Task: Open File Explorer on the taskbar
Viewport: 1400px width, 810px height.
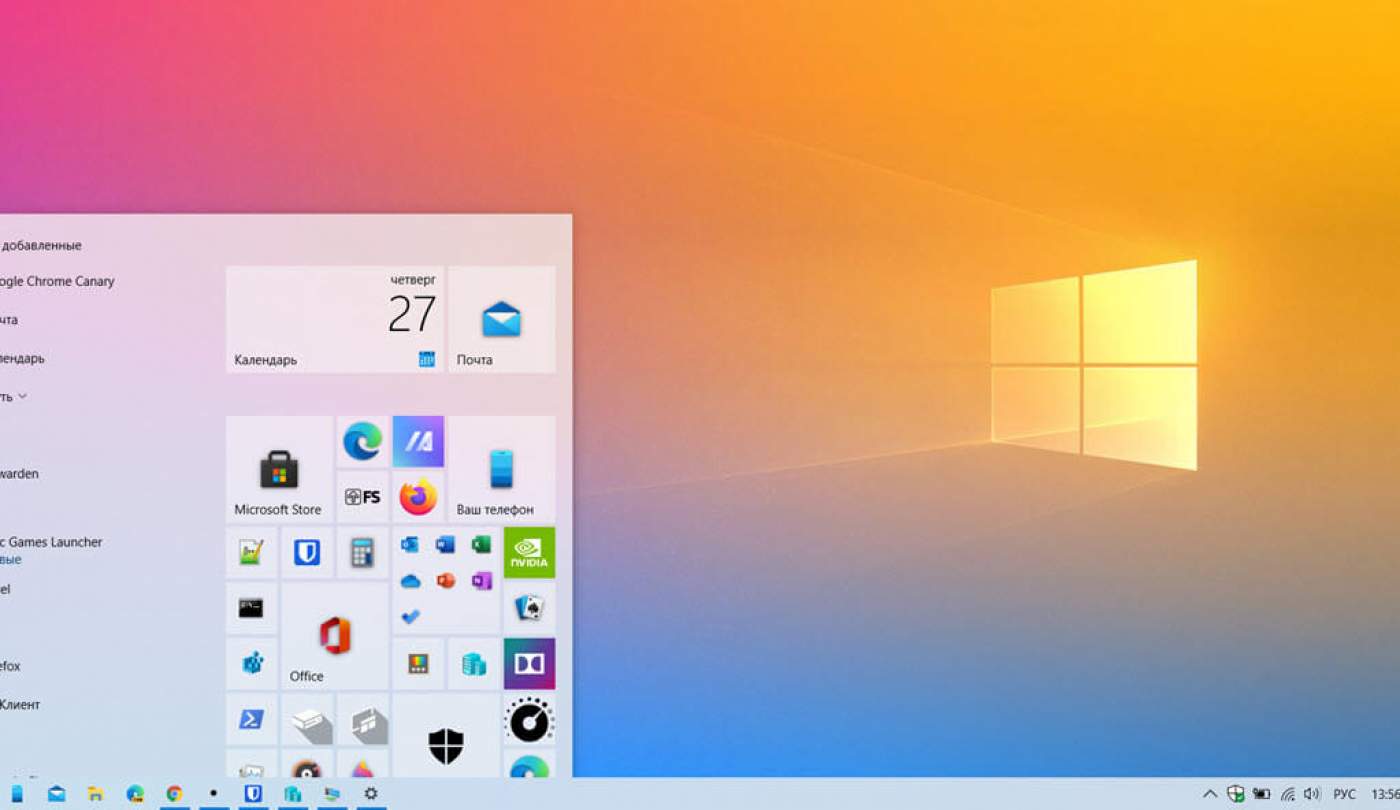Action: [96, 794]
